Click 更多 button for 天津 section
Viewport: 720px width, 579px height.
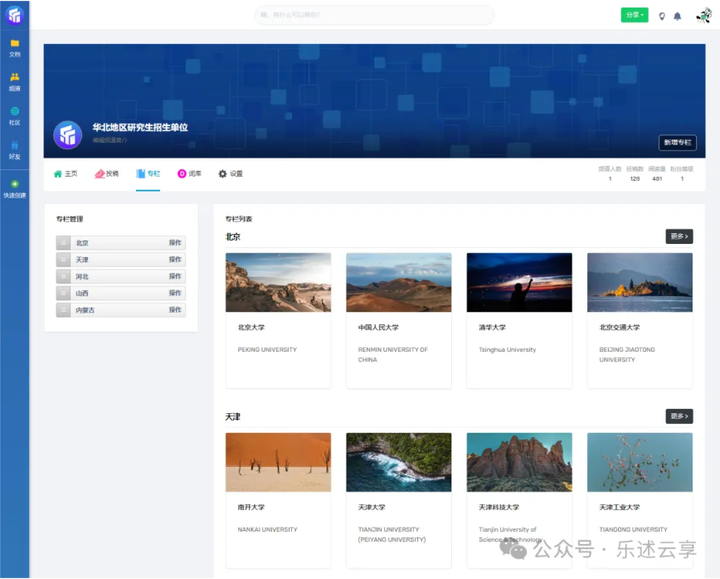679,416
